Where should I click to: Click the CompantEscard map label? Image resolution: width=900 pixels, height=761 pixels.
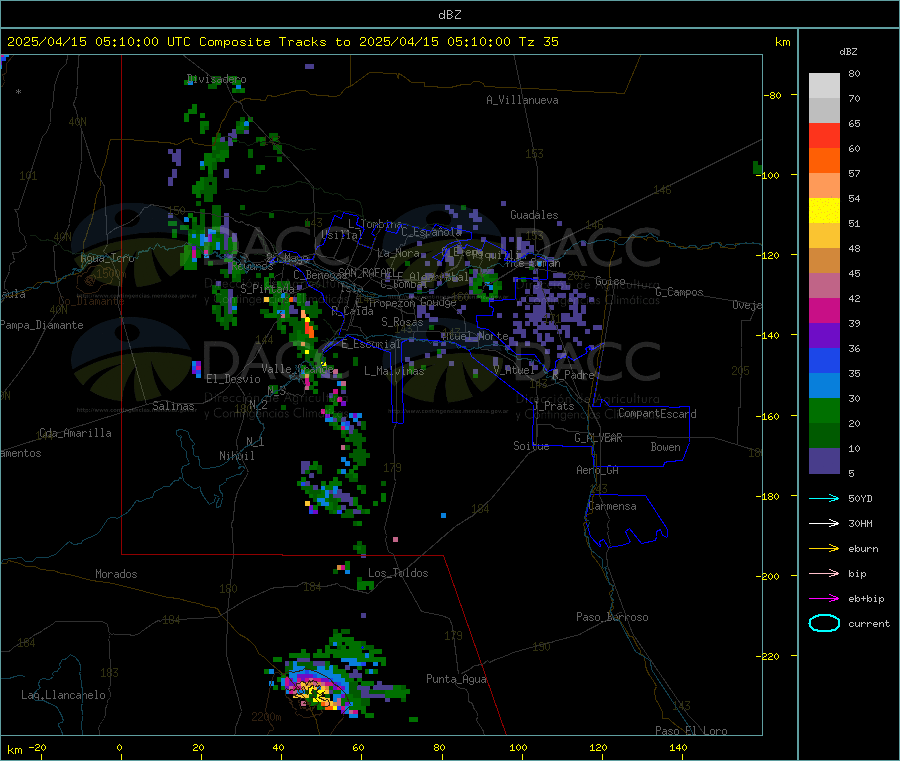tap(657, 413)
